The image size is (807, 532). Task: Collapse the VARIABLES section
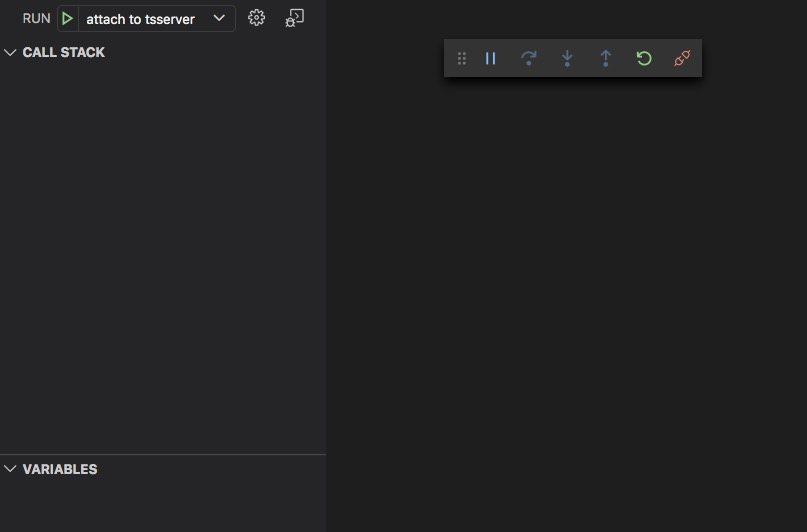10,469
